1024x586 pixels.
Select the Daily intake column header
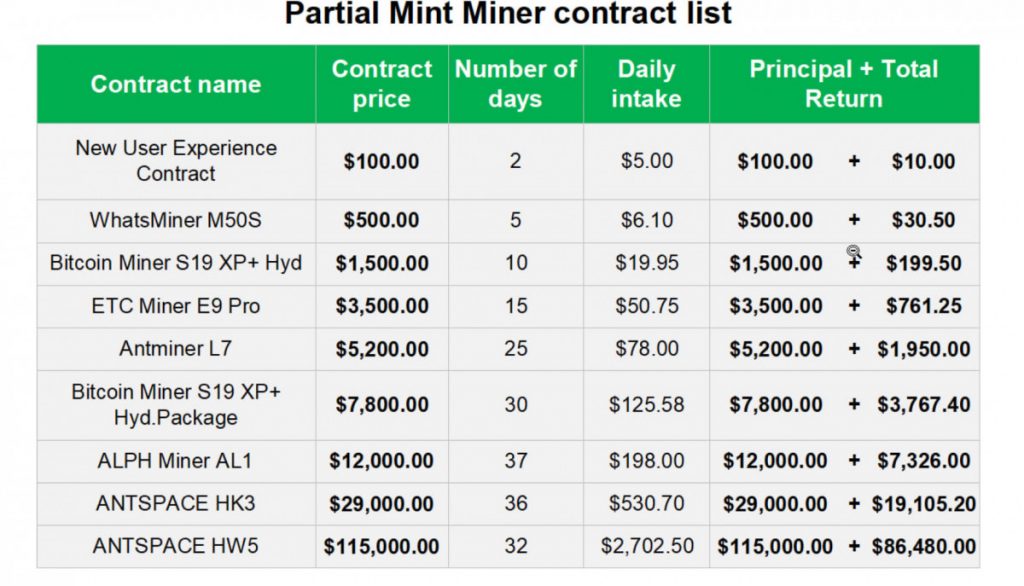click(x=646, y=84)
